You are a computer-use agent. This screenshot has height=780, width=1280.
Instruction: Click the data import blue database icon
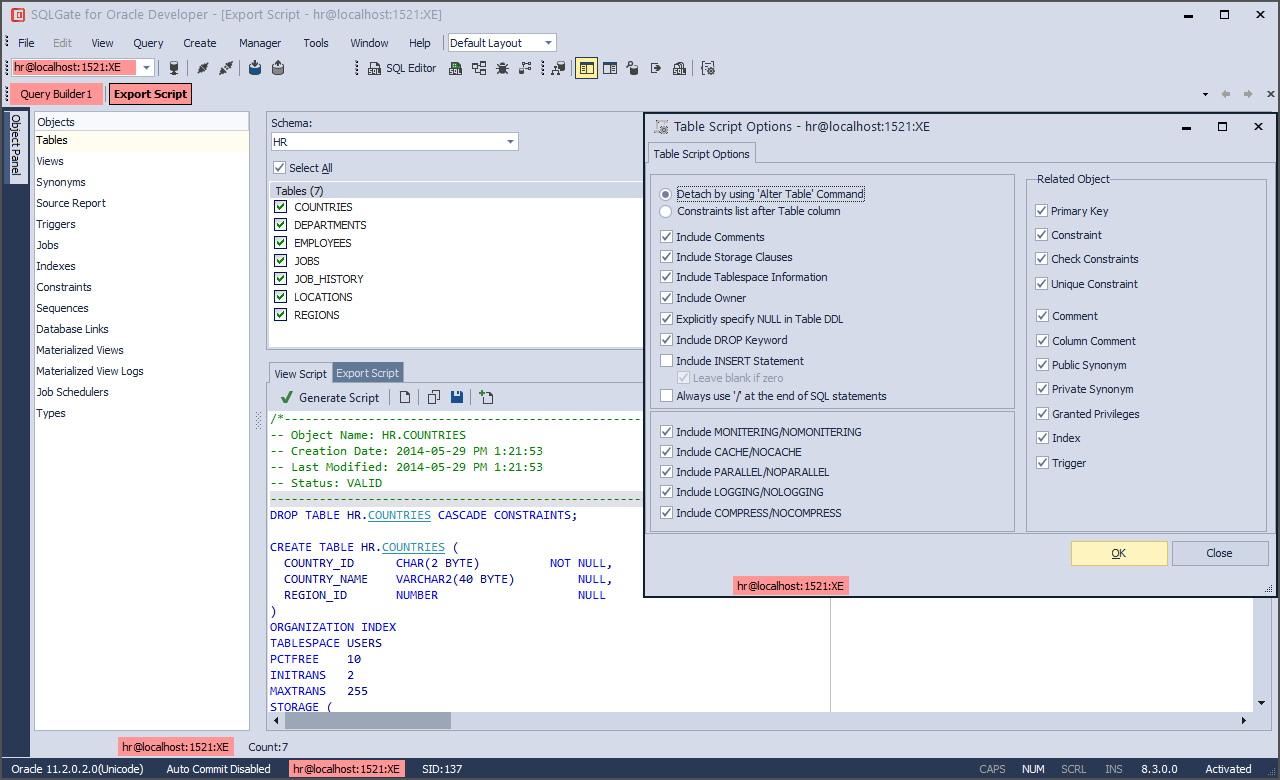pyautogui.click(x=254, y=68)
